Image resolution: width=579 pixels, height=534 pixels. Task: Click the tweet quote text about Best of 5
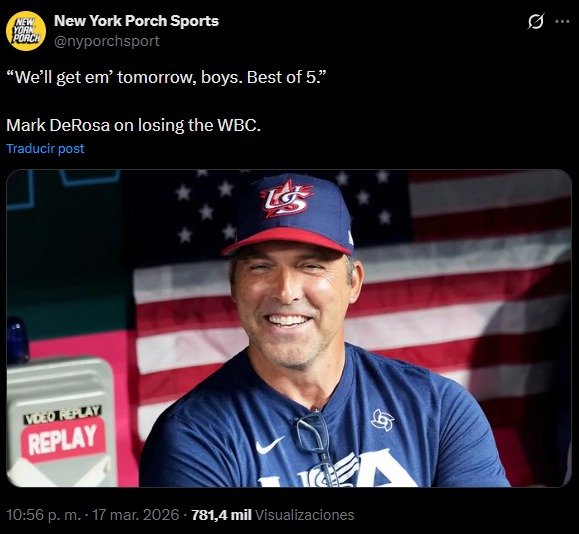click(x=167, y=78)
